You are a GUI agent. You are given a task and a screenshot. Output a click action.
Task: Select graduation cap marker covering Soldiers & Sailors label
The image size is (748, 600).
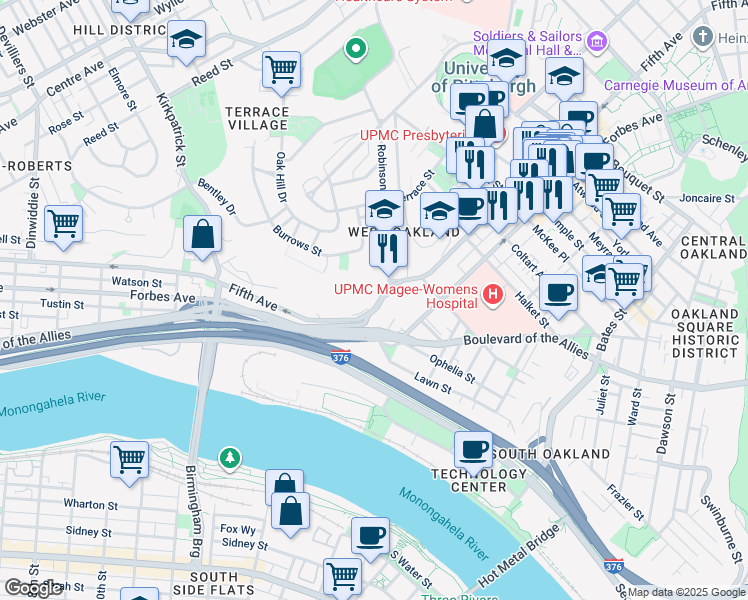coord(506,60)
